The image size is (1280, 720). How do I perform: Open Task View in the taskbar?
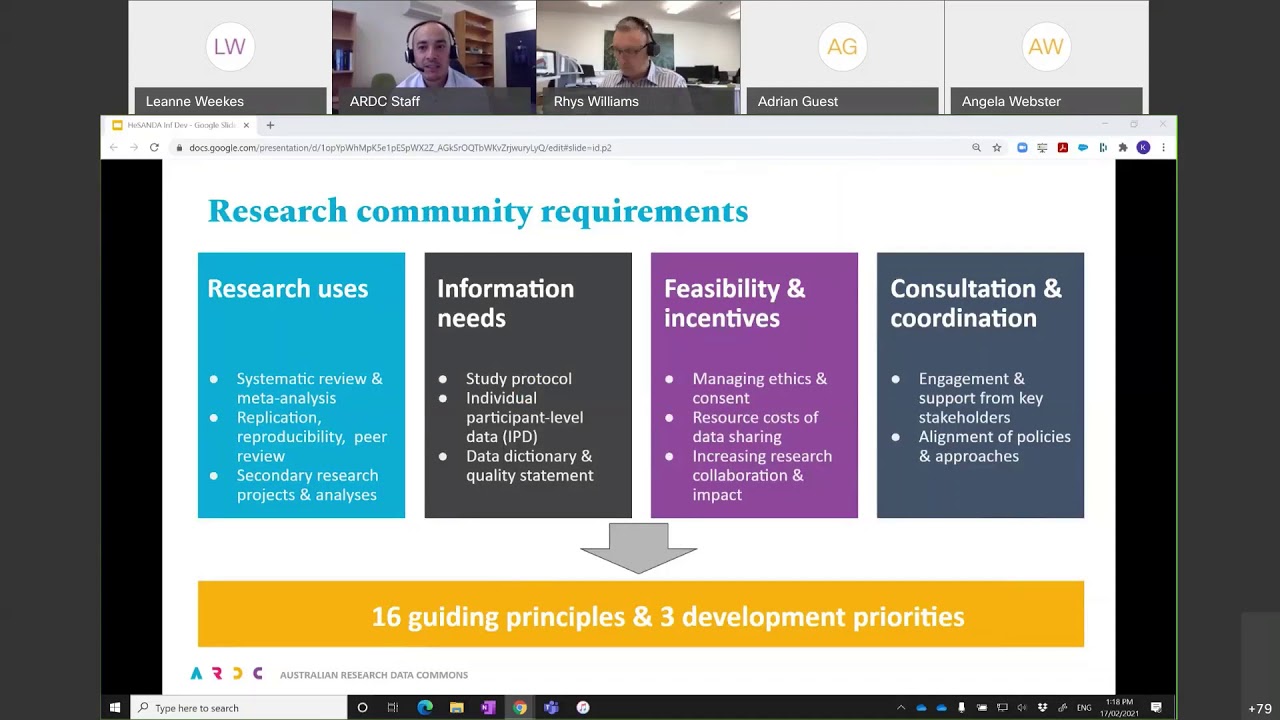pos(393,708)
